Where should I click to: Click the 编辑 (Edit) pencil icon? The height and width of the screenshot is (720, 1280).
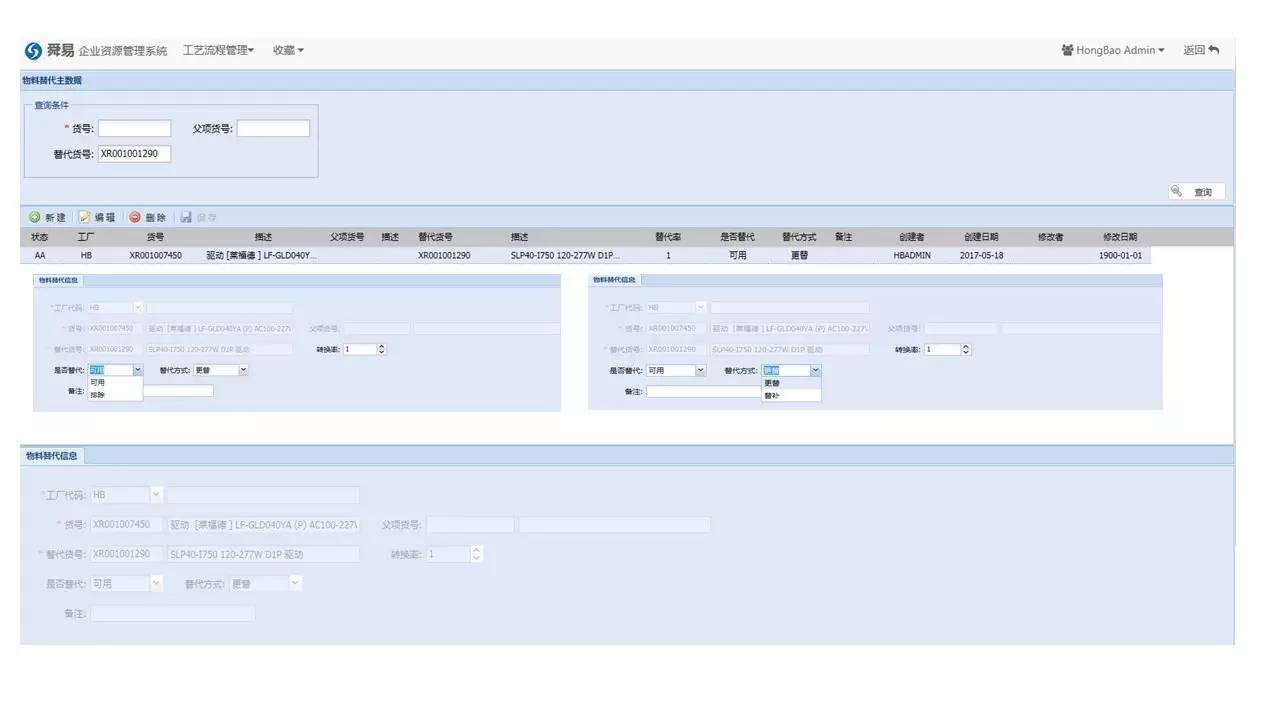coord(85,217)
